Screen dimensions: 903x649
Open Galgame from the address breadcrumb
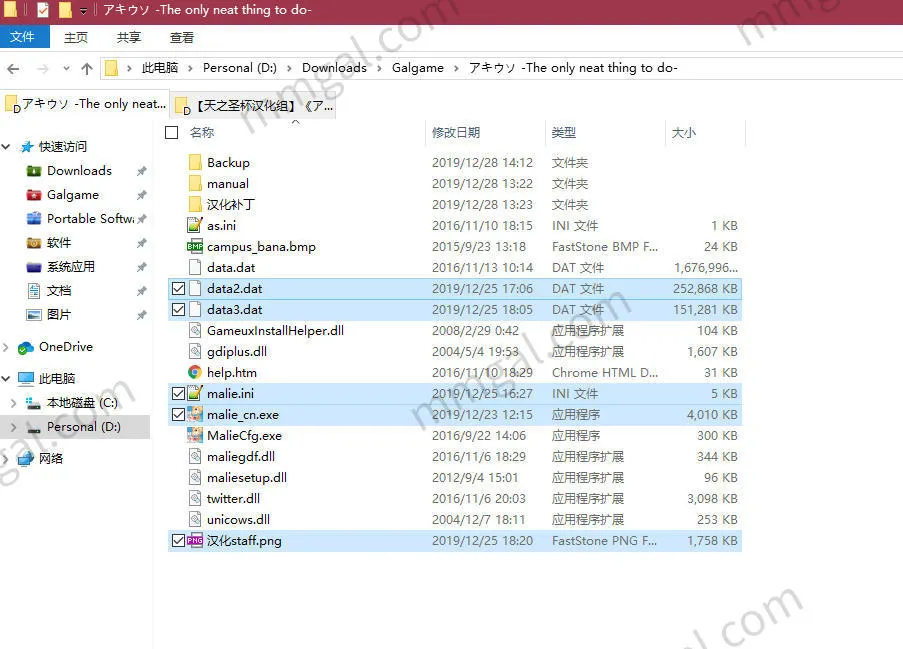point(417,67)
